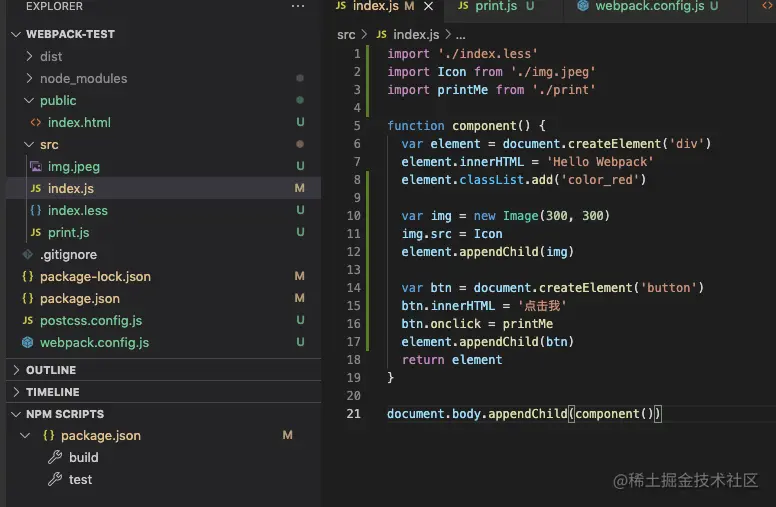Click JS icon beside postcss.config.js
This screenshot has height=507, width=776.
pos(28,320)
